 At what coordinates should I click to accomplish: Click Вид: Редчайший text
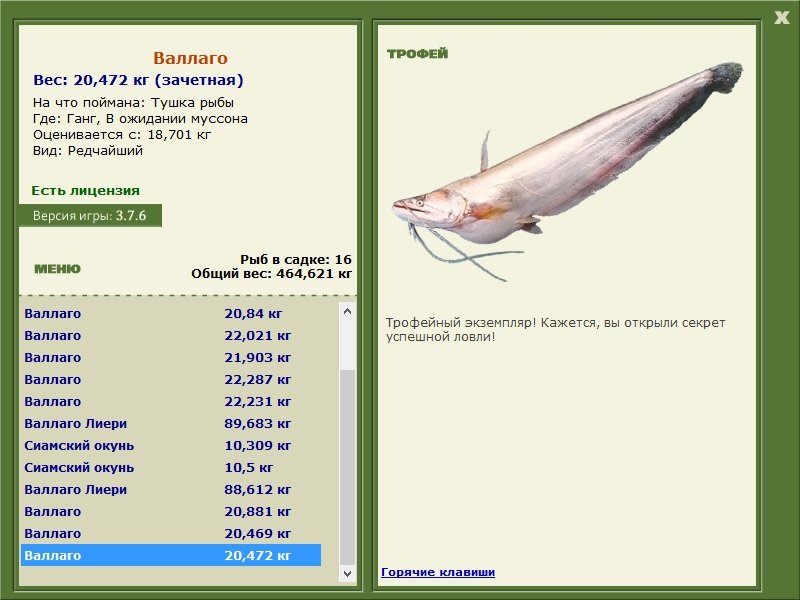pyautogui.click(x=88, y=151)
